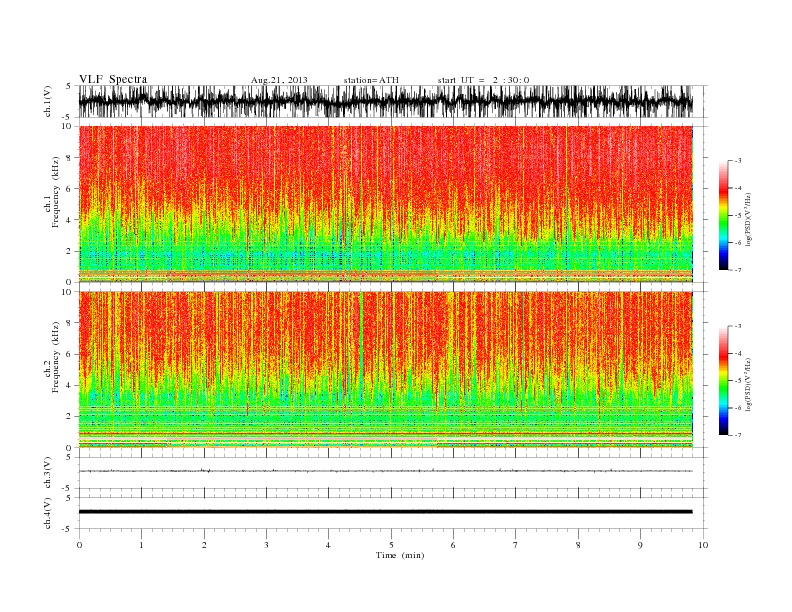792x612 pixels.
Task: Click the time axis tick label '2'
Action: (204, 545)
